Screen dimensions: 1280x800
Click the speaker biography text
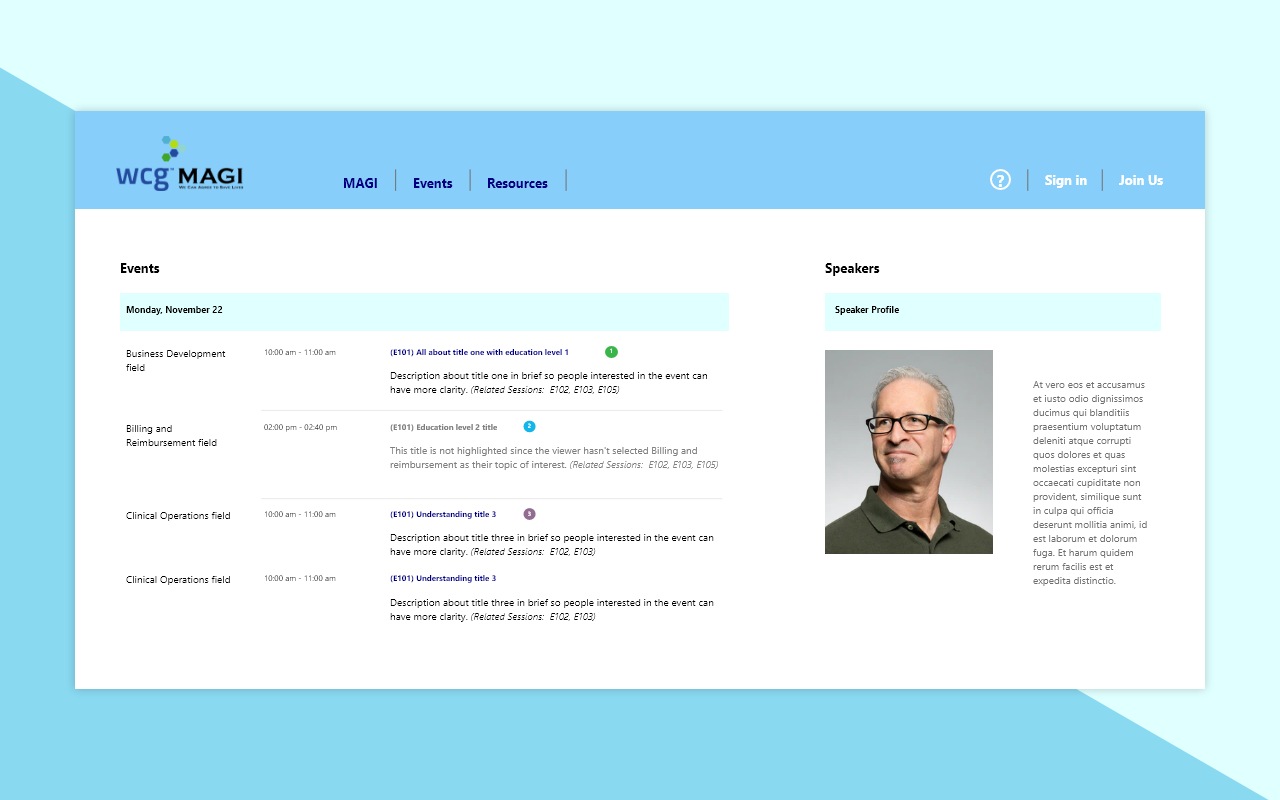tap(1090, 482)
